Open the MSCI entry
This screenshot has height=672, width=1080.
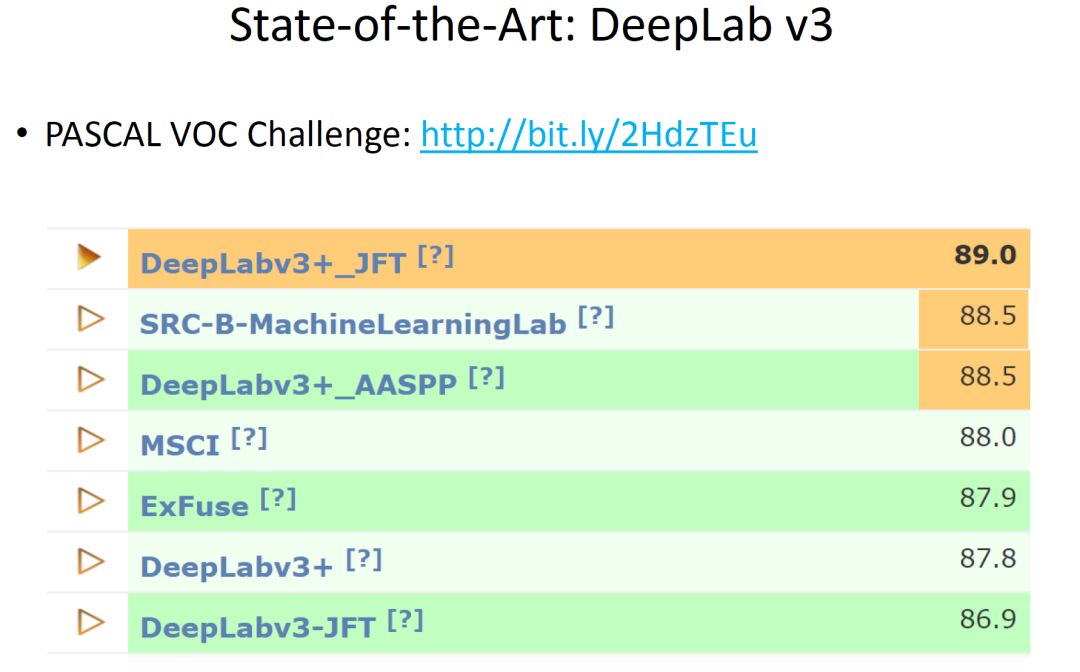pos(180,446)
